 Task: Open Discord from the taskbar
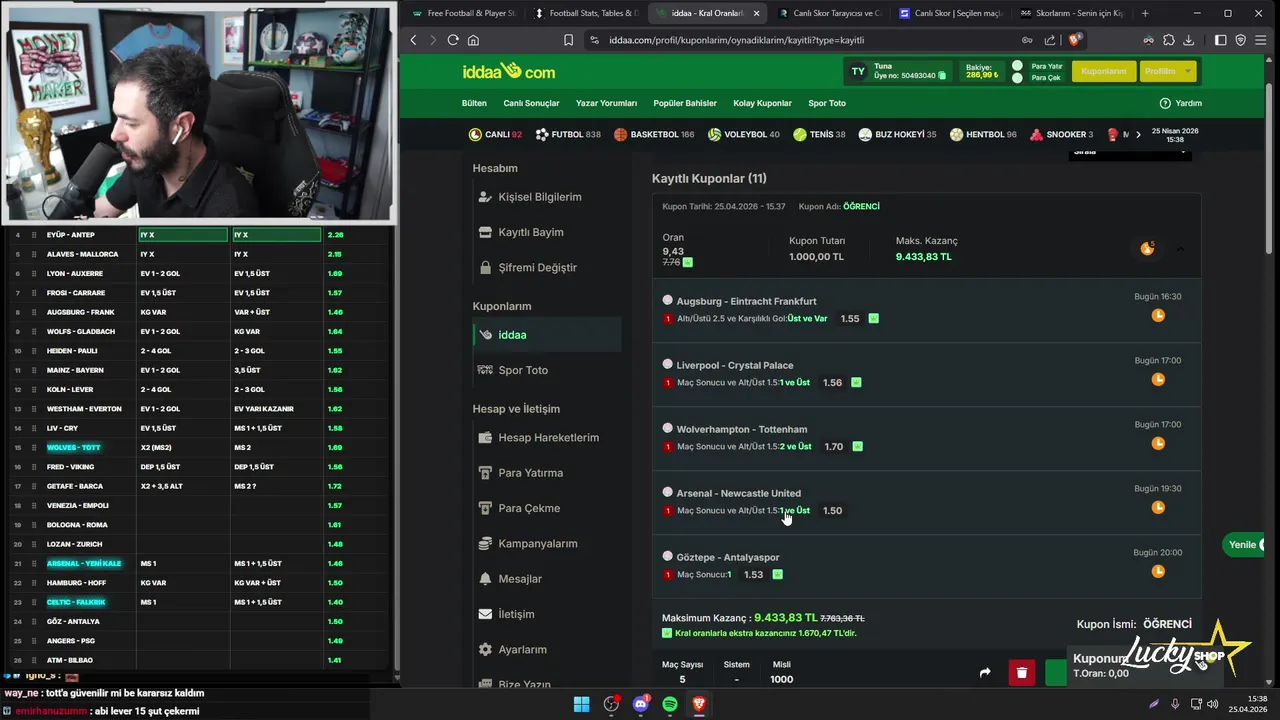pos(641,704)
